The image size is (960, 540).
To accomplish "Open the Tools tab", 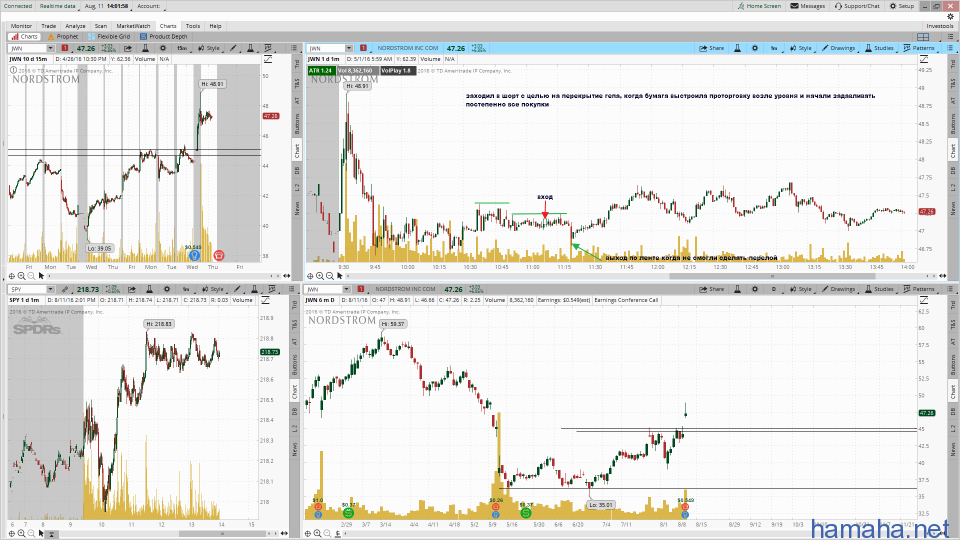I will (193, 26).
